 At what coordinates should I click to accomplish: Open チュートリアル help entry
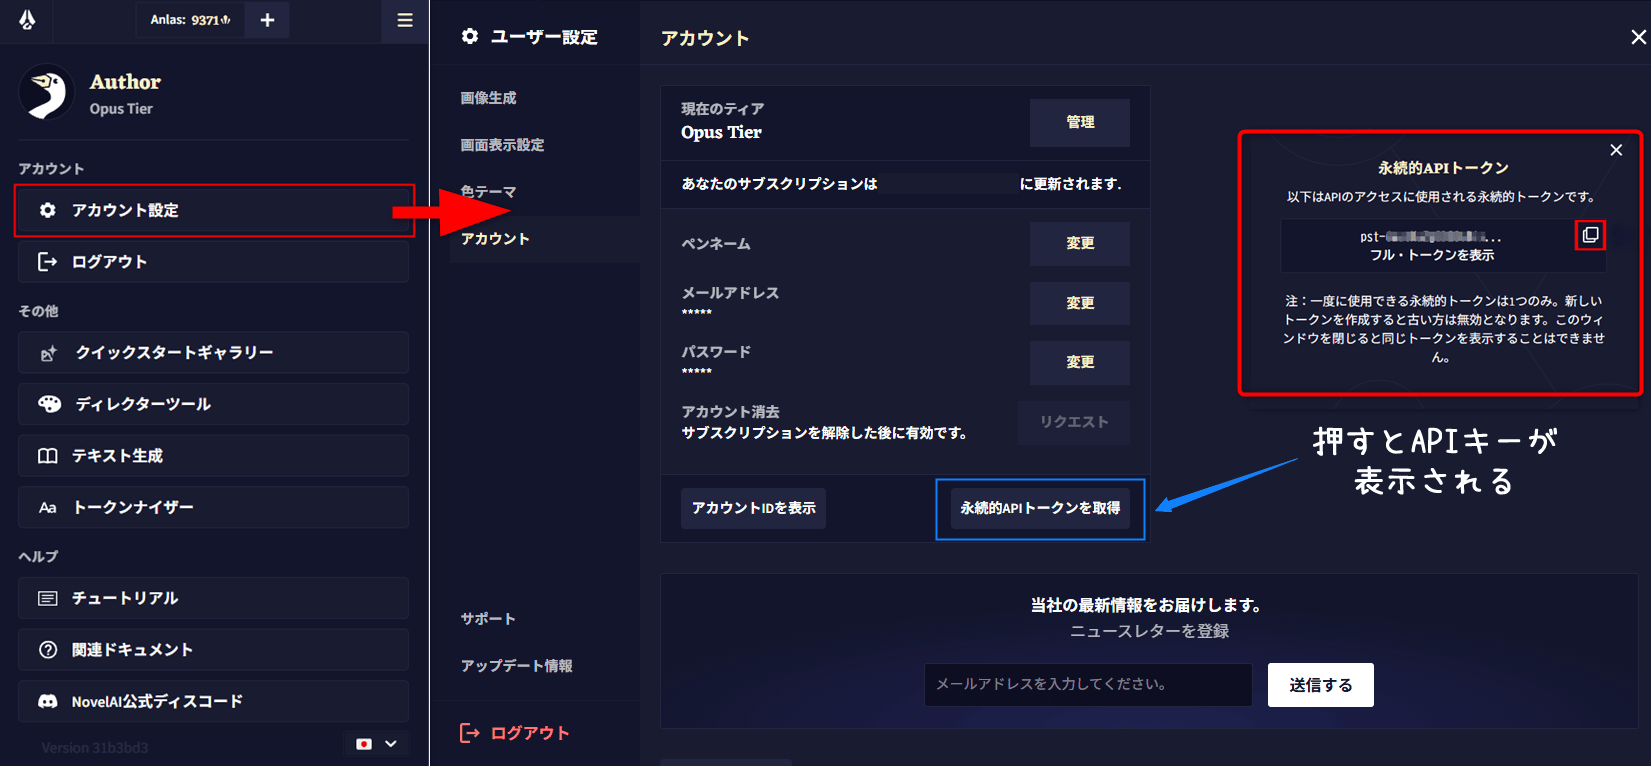click(x=213, y=598)
